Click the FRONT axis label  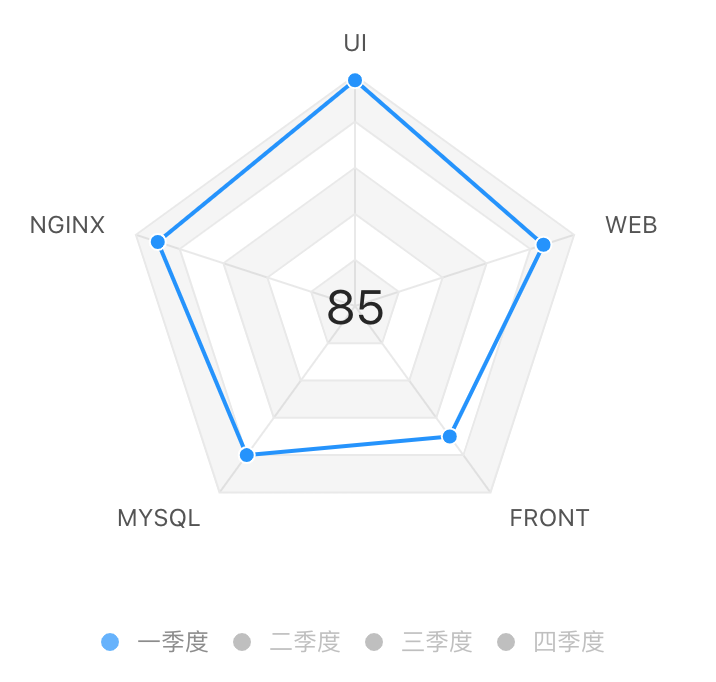tap(549, 518)
